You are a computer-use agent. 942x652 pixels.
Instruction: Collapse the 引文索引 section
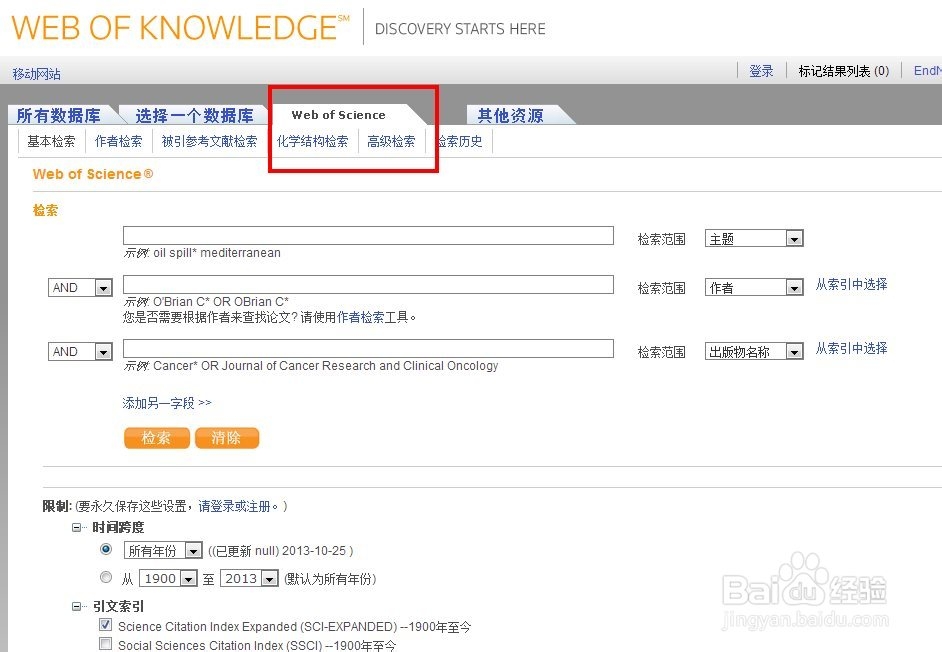click(77, 606)
